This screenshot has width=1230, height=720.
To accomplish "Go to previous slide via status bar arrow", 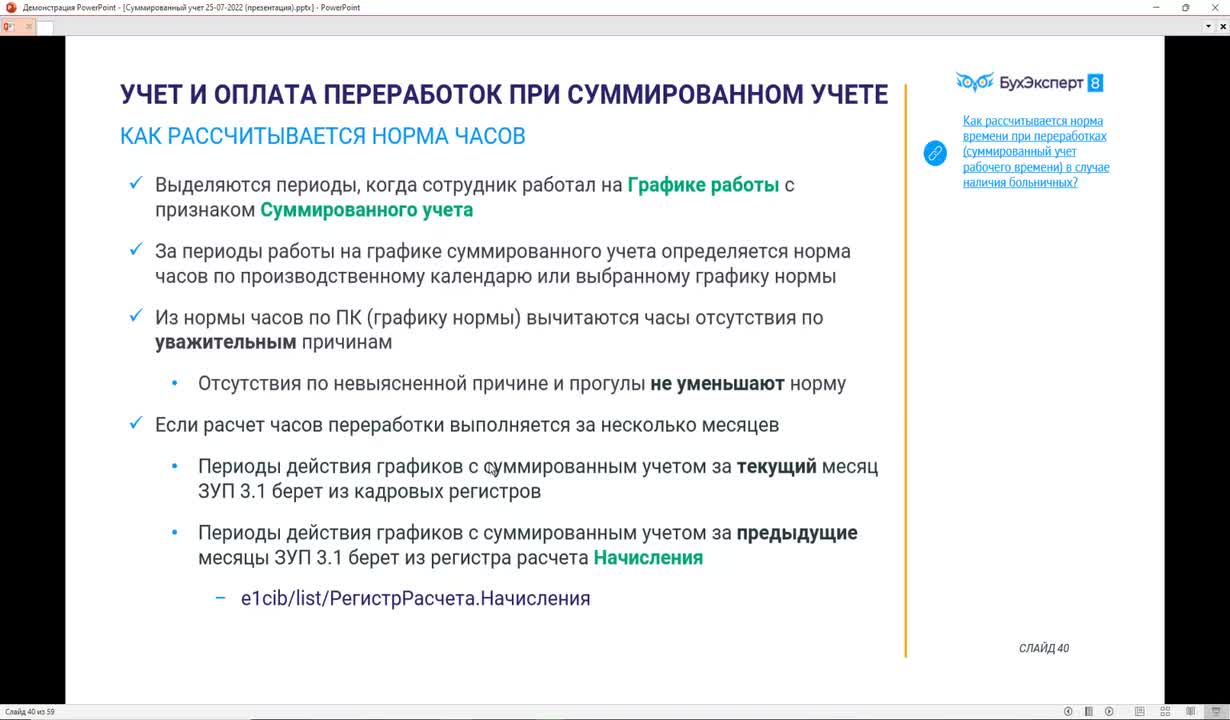I will click(x=1068, y=711).
